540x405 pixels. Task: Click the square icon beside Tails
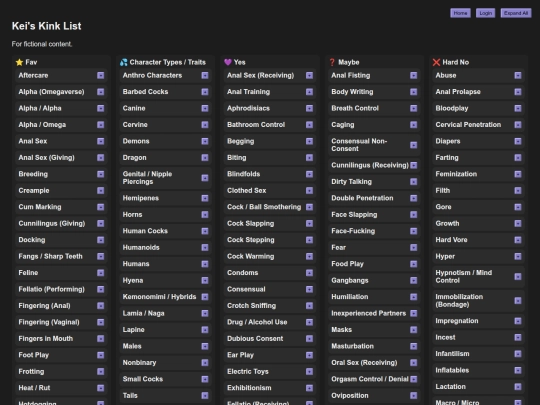pos(205,395)
